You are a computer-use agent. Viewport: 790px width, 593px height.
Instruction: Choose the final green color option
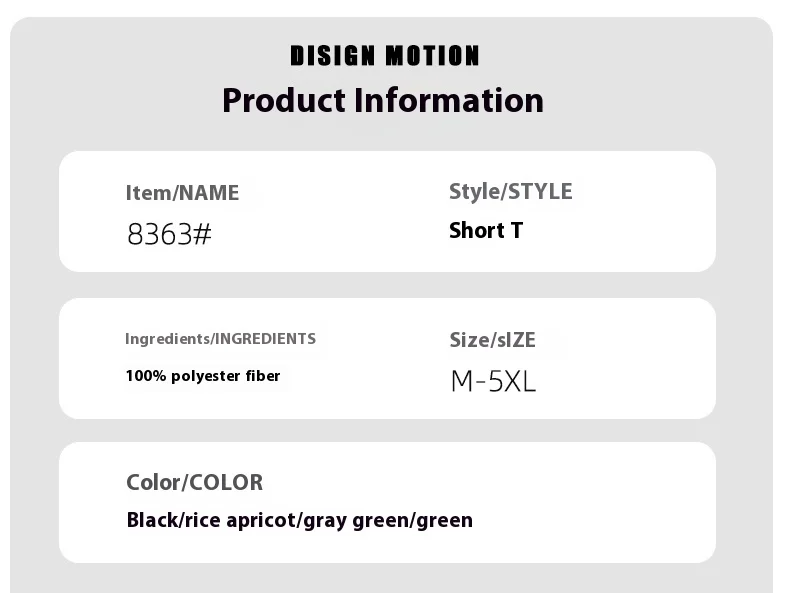444,520
